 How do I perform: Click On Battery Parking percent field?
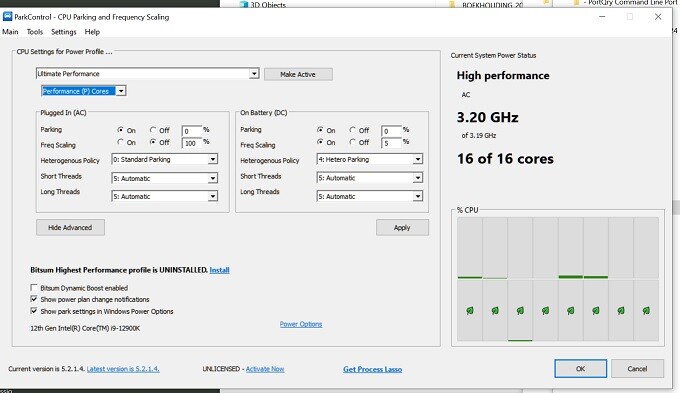coord(392,131)
